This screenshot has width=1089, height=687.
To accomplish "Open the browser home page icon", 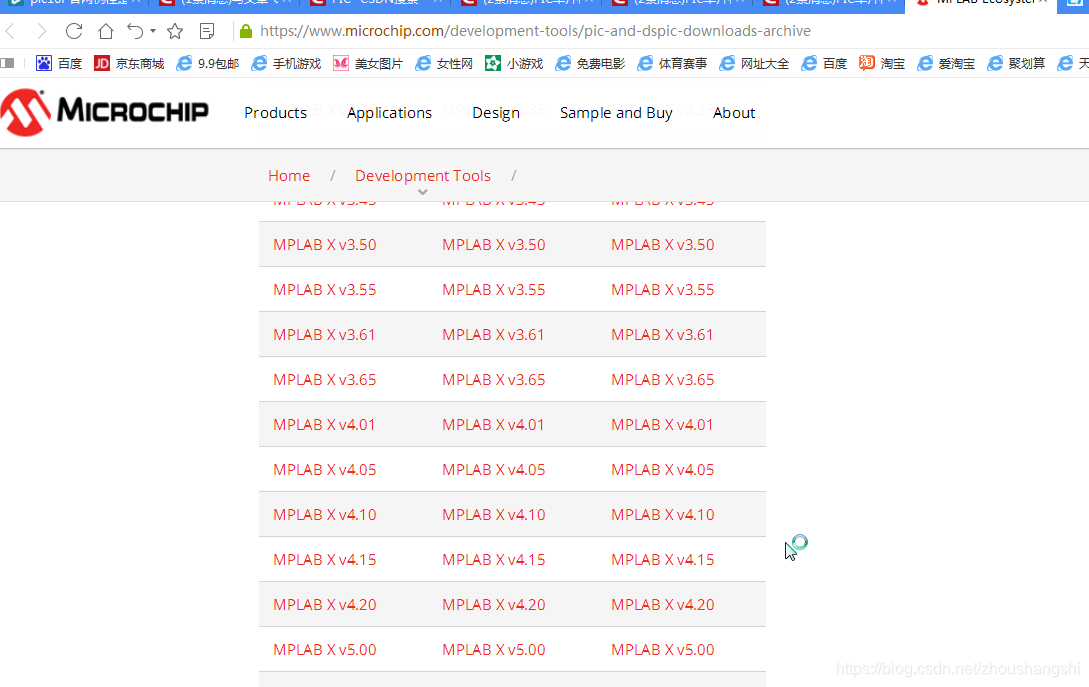I will pyautogui.click(x=106, y=31).
